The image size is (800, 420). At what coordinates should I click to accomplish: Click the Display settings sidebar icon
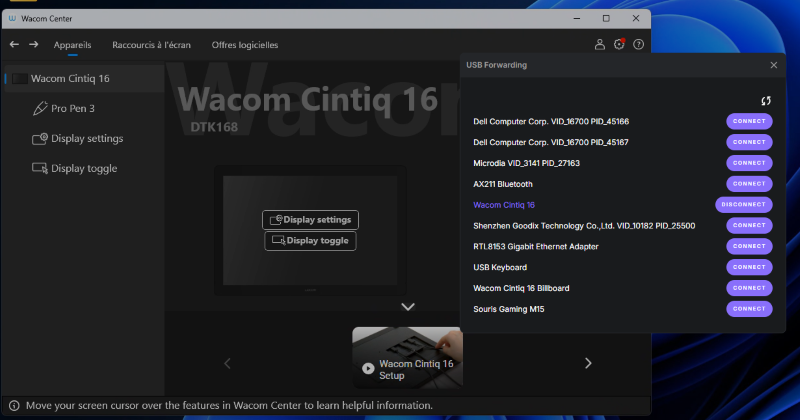coord(40,138)
